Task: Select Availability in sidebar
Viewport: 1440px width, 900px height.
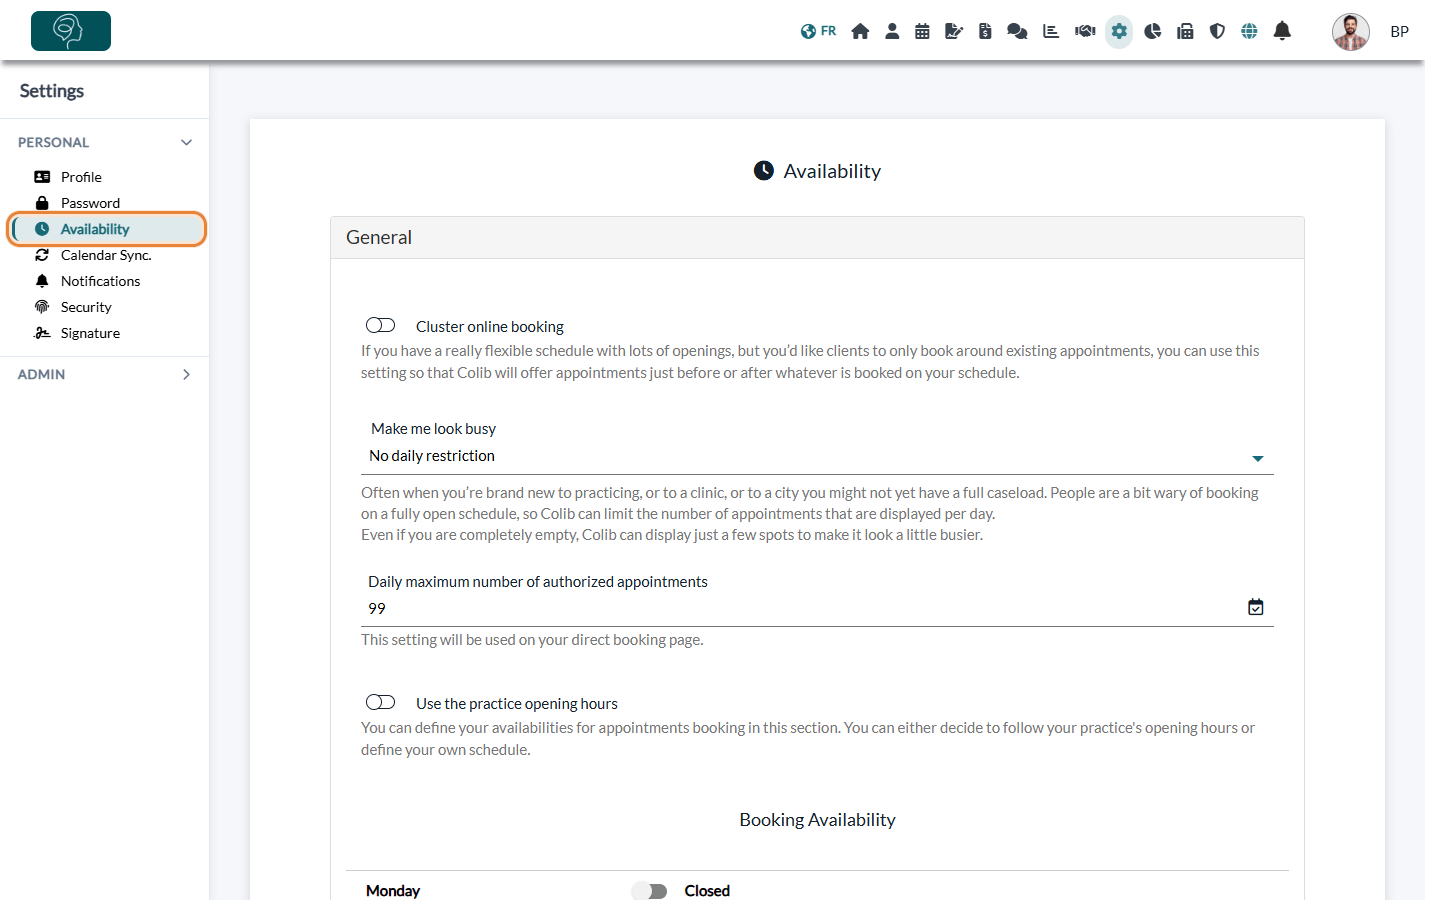Action: tap(107, 229)
